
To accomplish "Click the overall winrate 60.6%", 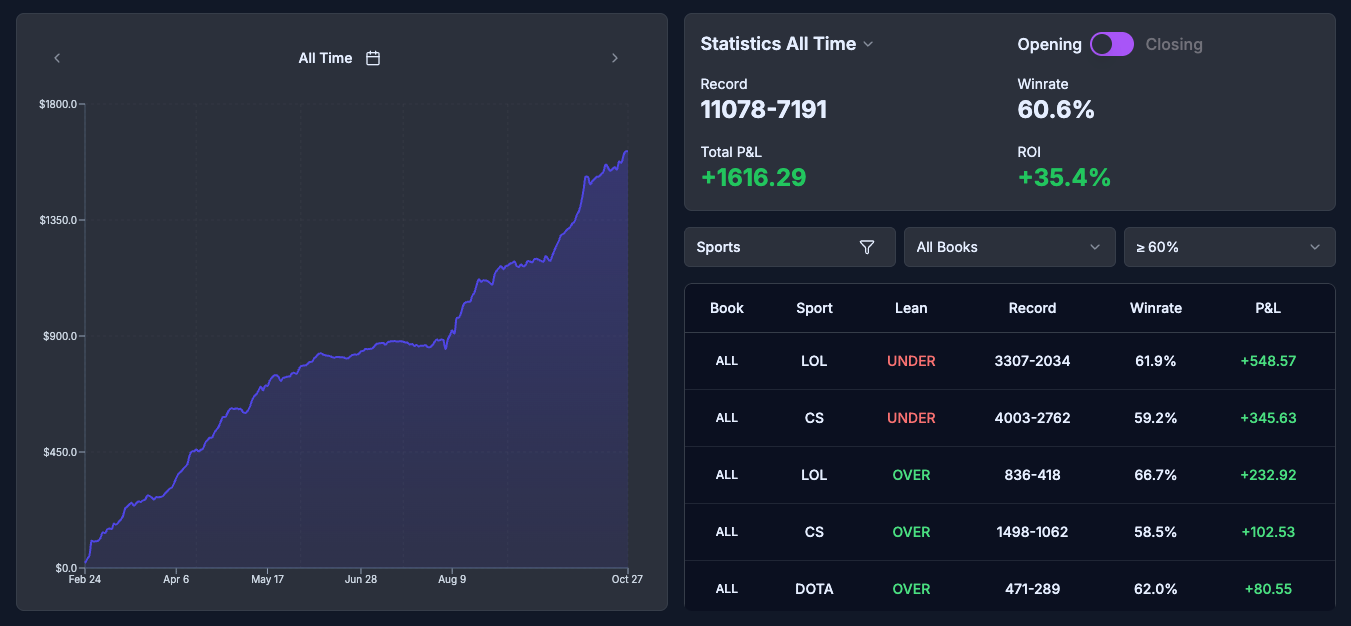I will (1056, 110).
